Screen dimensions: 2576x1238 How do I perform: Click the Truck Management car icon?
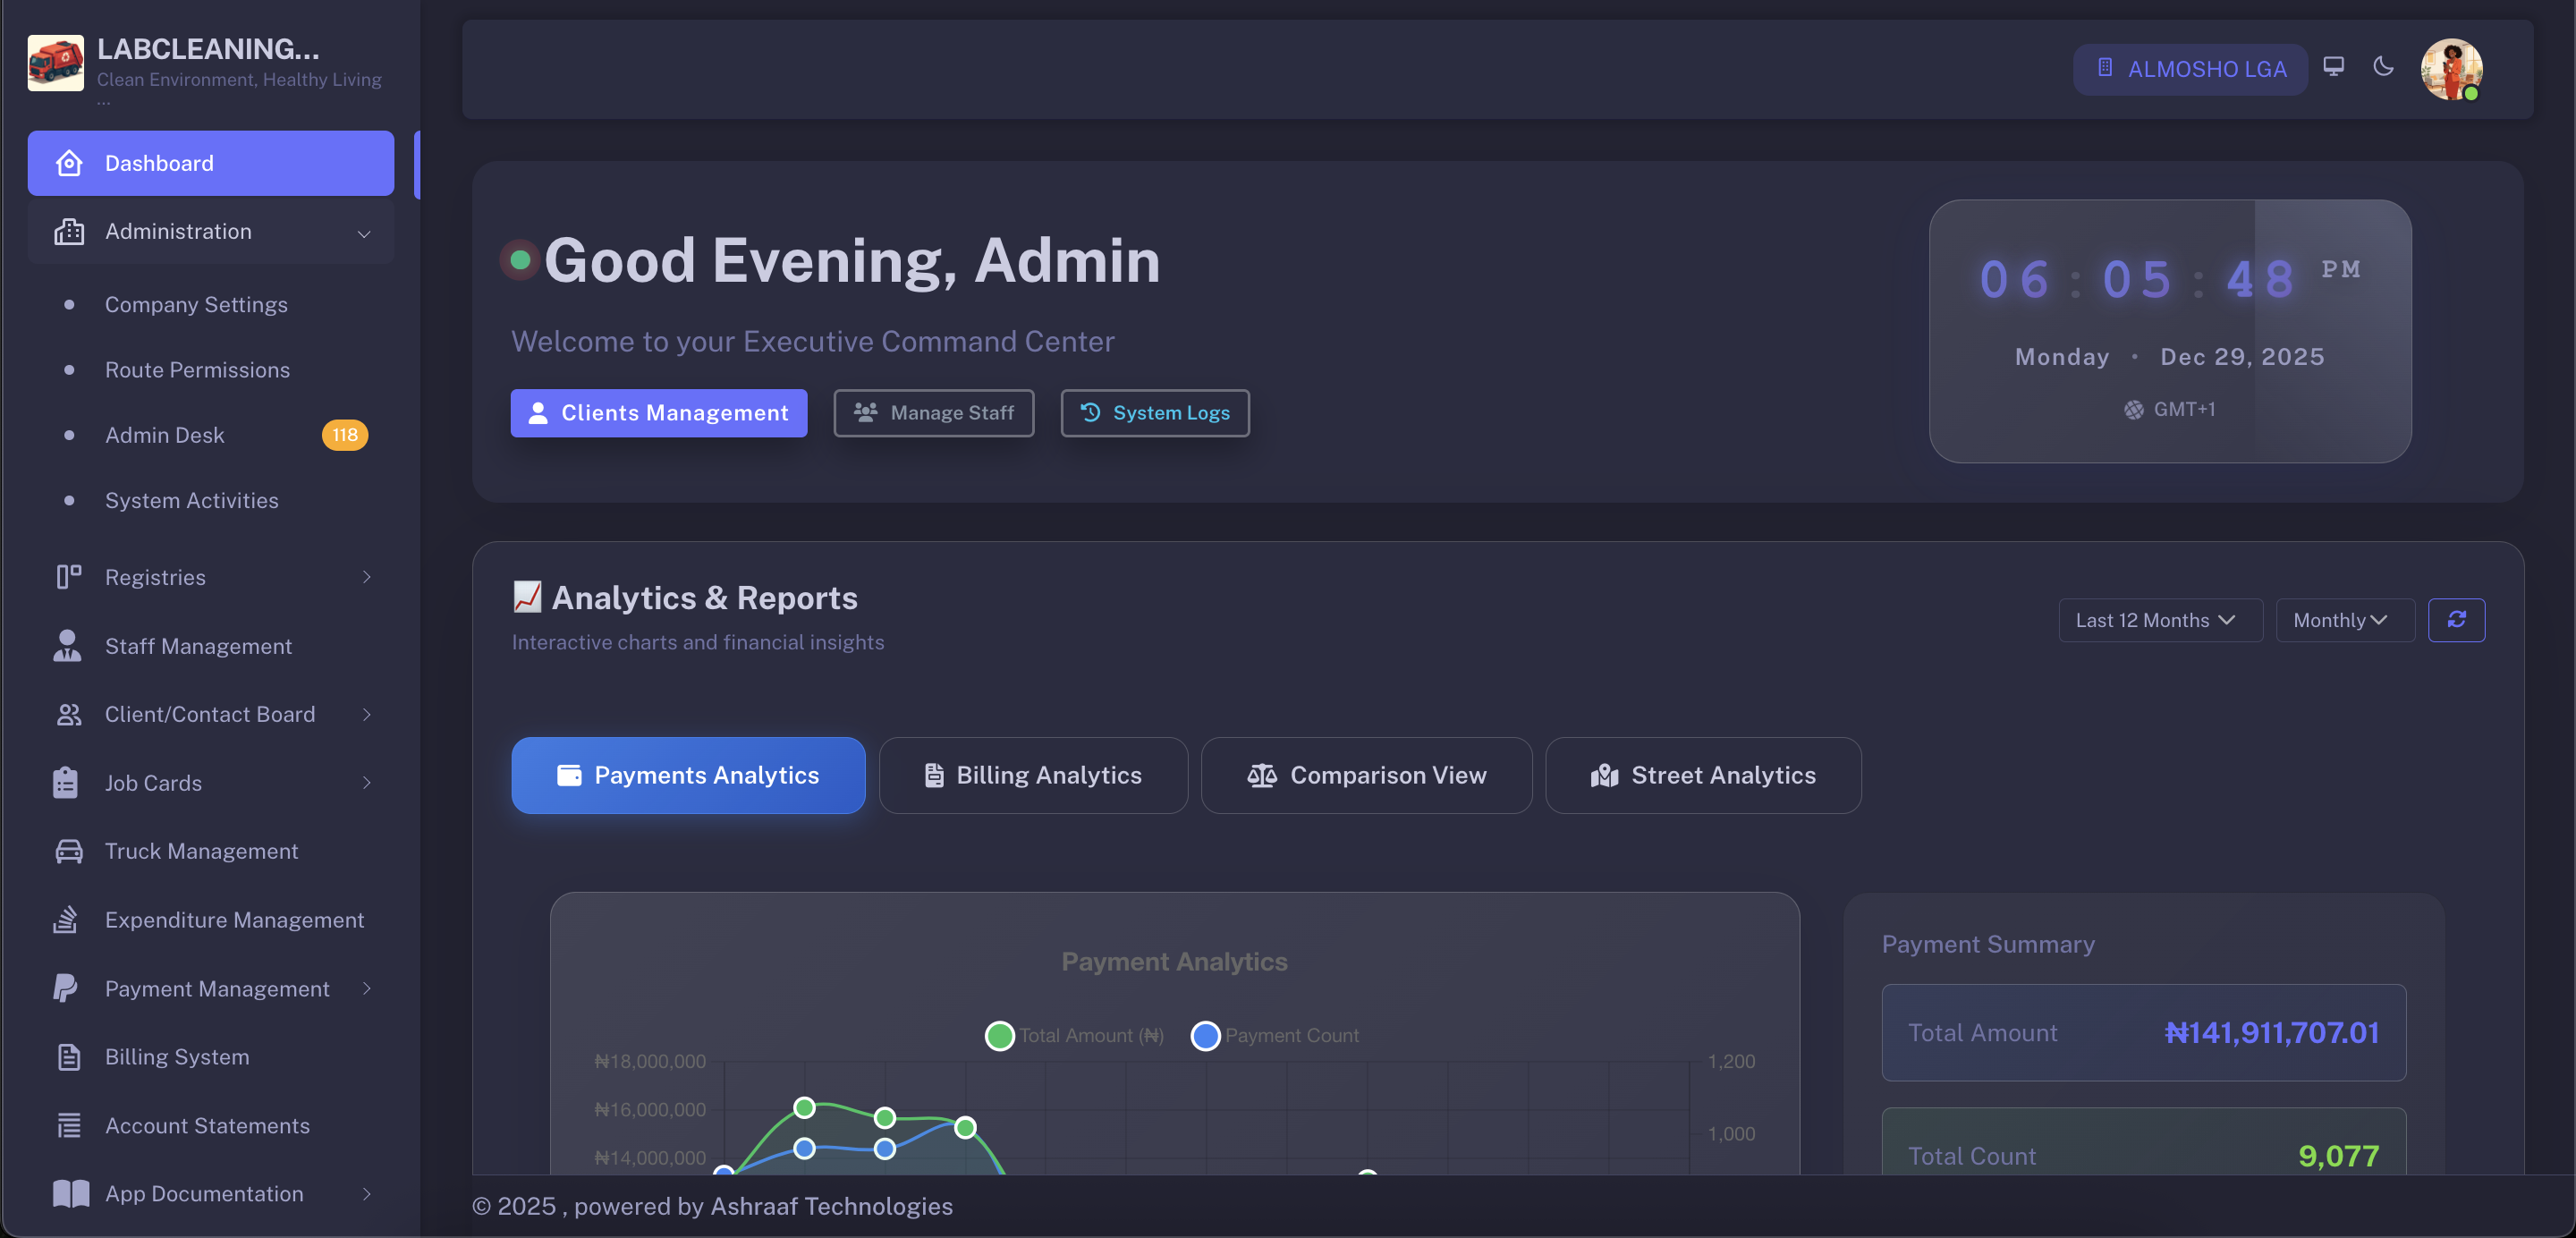(68, 851)
